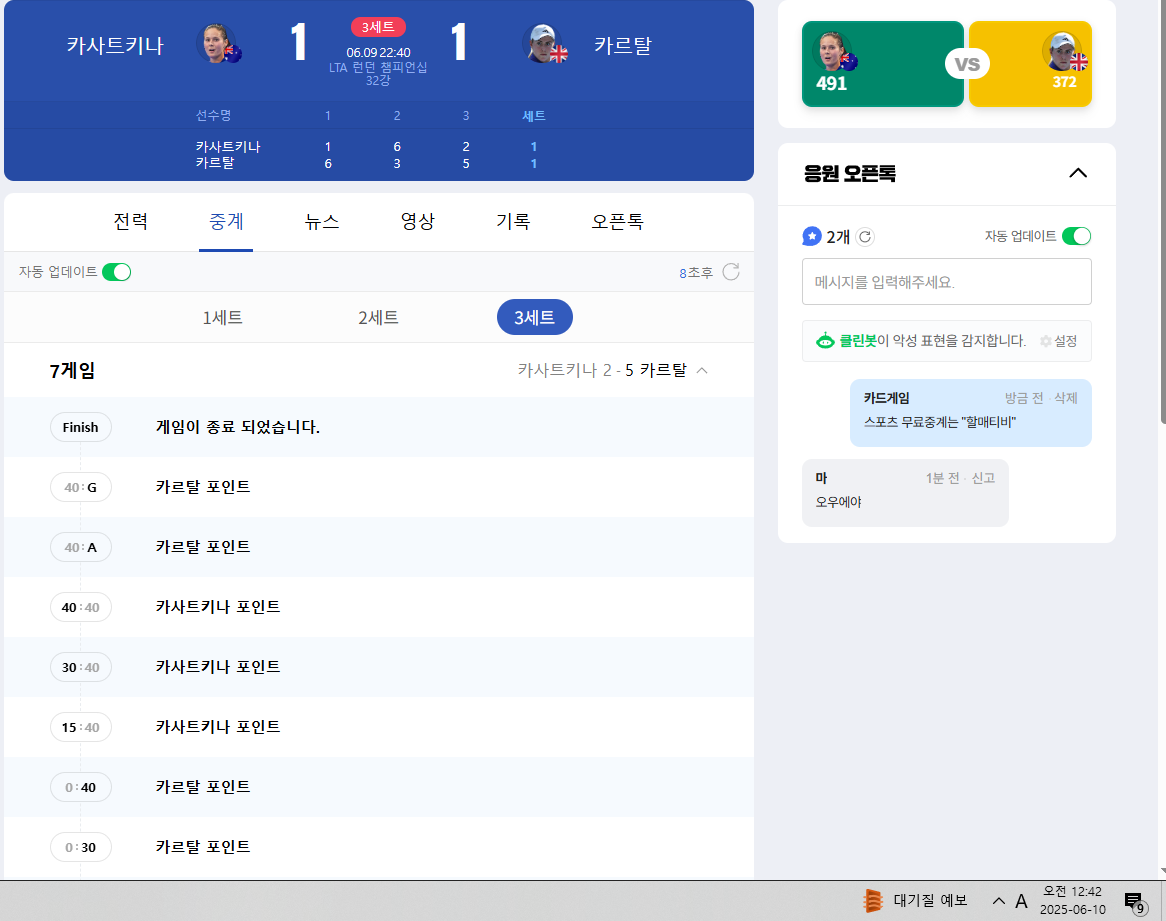Viewport: 1166px width, 921px height.
Task: Click 카르탈 player photo in scoreboard
Action: (543, 44)
